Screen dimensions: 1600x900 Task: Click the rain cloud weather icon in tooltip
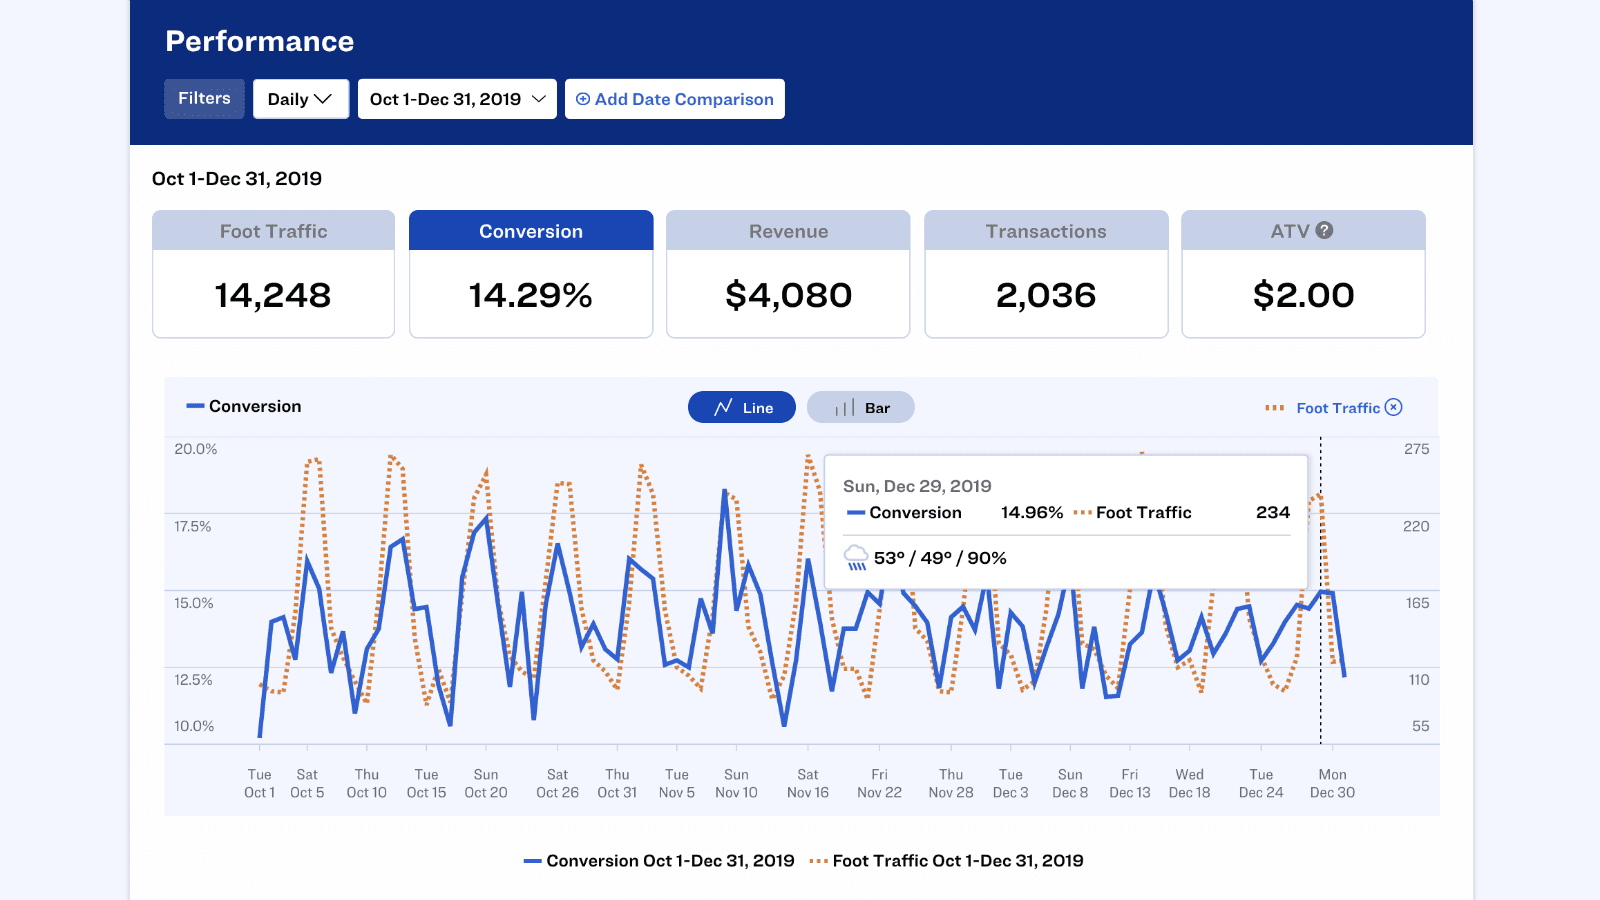click(x=855, y=558)
